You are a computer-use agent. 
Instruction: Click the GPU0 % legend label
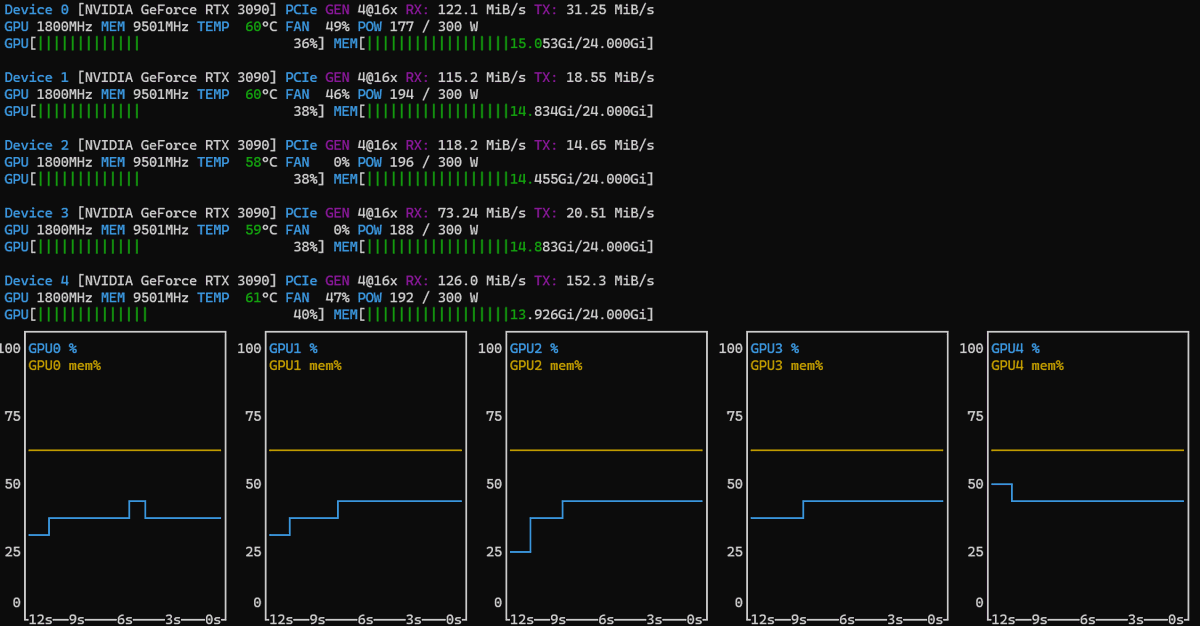tap(52, 349)
